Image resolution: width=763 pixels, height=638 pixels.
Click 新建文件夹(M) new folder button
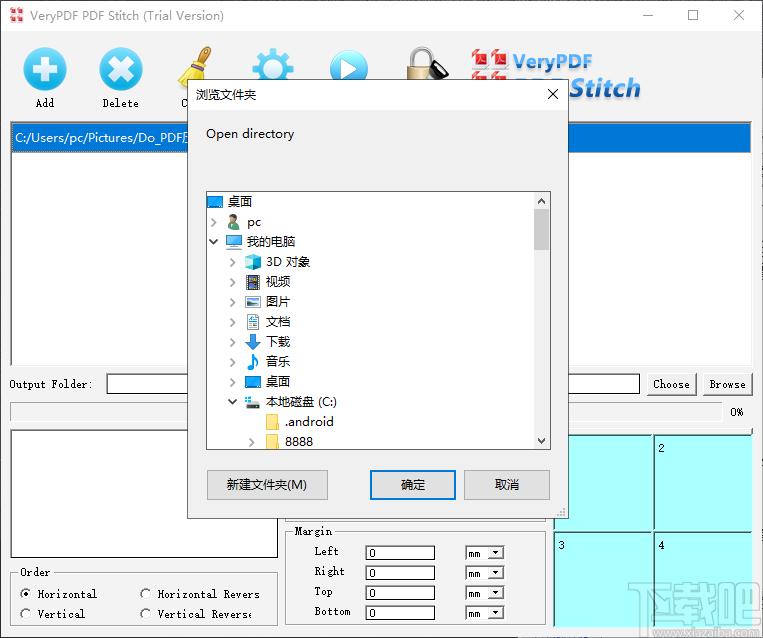(x=267, y=485)
